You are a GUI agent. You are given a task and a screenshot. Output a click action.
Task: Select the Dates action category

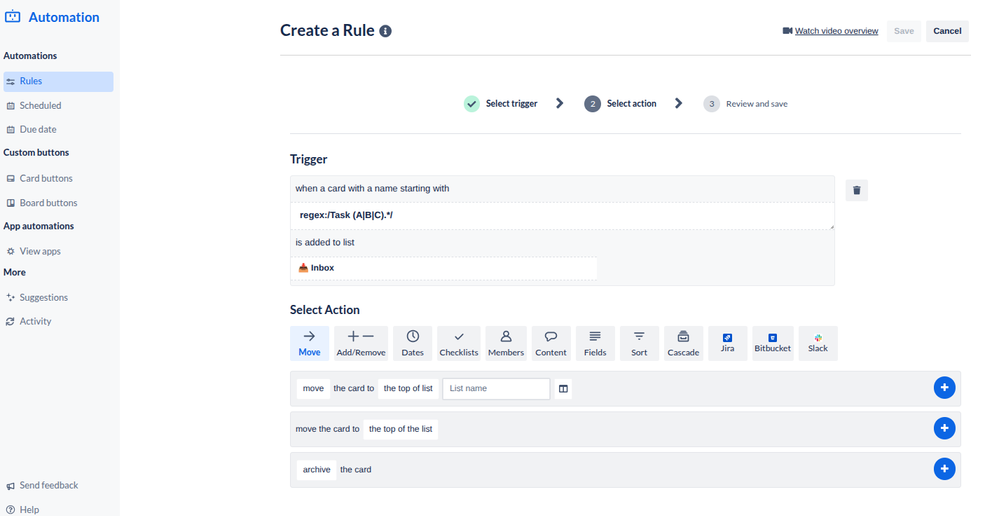point(412,343)
